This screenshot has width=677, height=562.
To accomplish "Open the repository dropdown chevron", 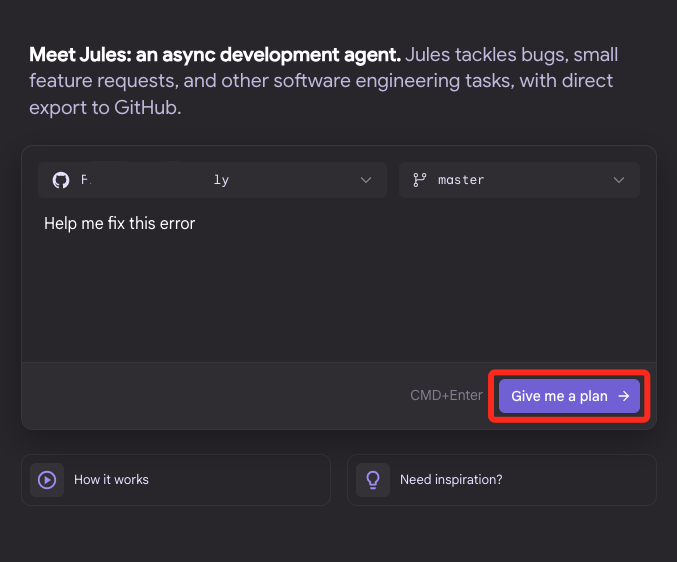I will pyautogui.click(x=366, y=180).
